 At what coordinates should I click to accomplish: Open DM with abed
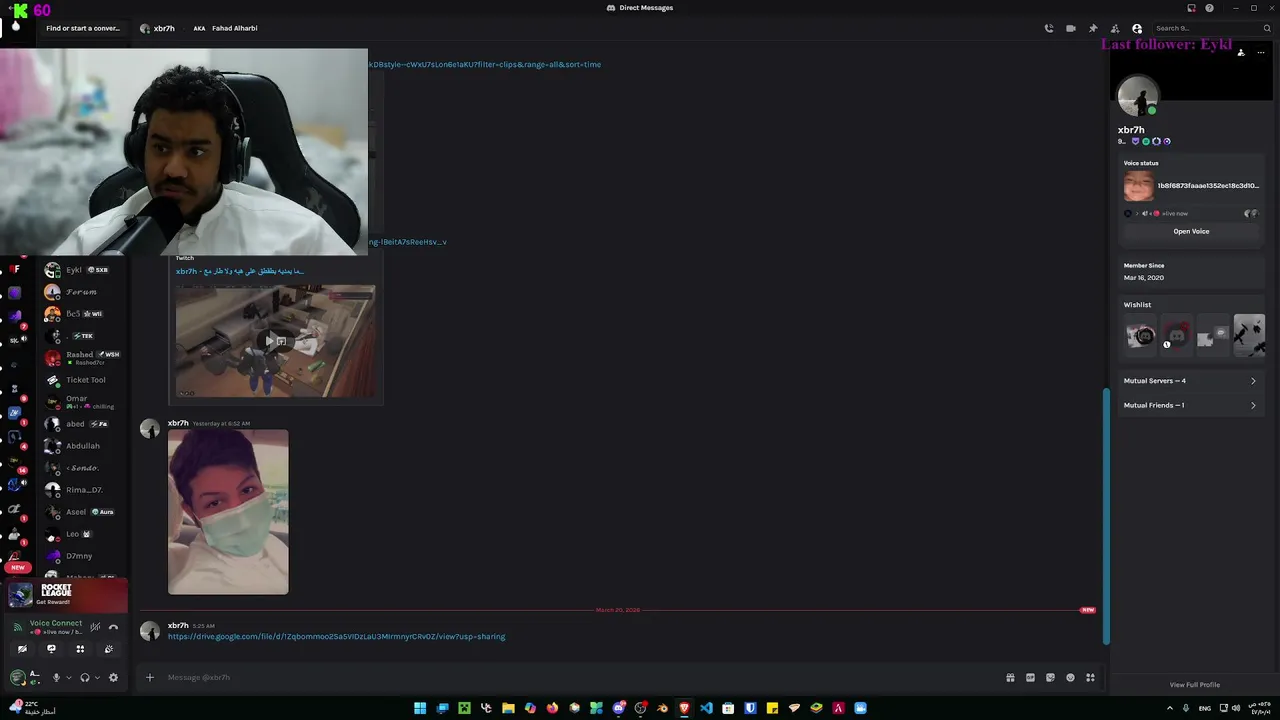point(84,424)
